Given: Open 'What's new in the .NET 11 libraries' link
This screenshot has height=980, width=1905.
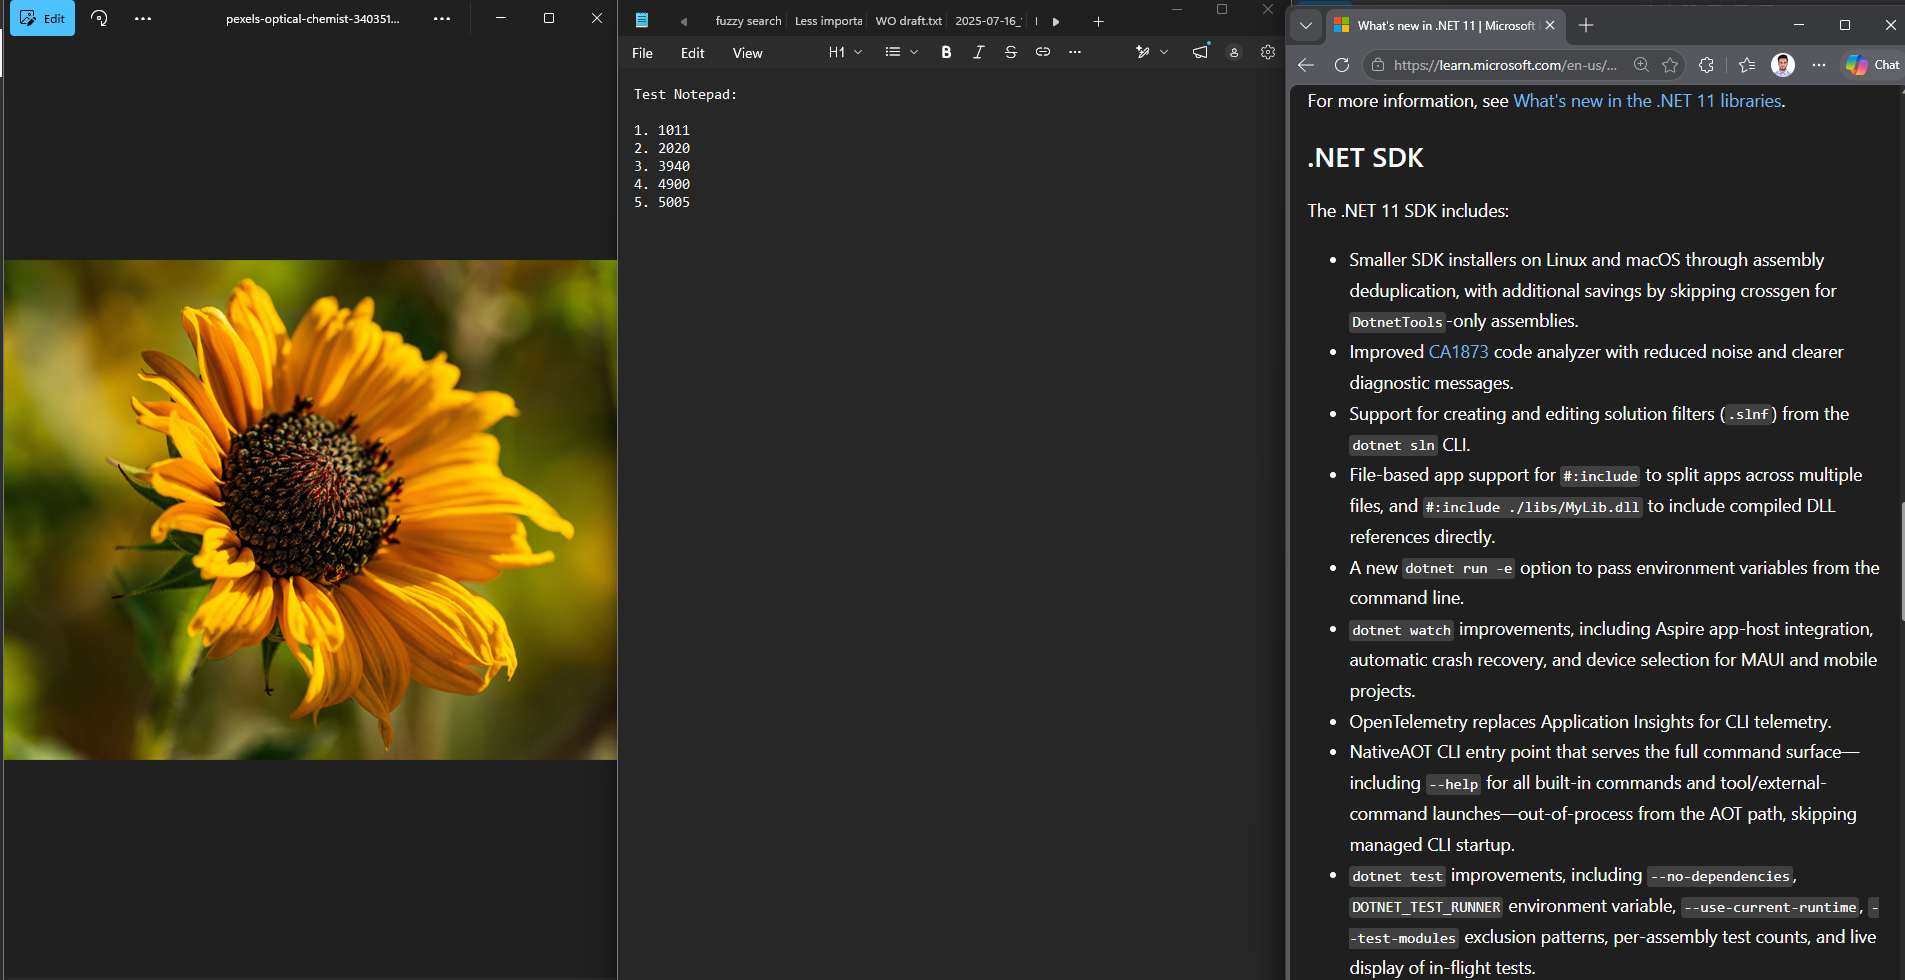Looking at the screenshot, I should (1647, 101).
